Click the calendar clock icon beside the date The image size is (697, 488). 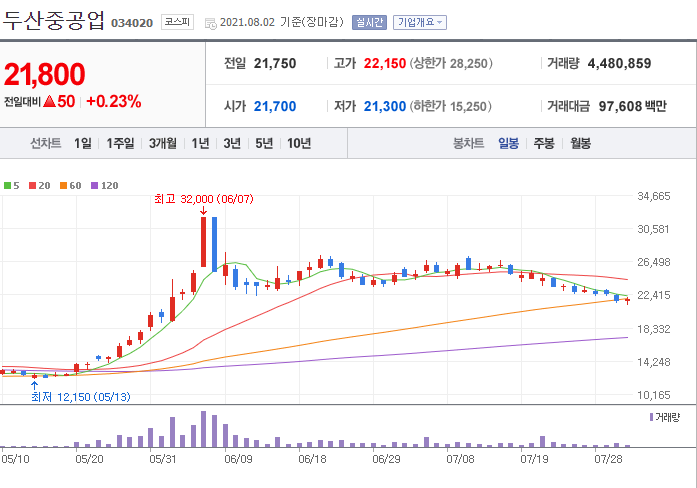(x=210, y=24)
